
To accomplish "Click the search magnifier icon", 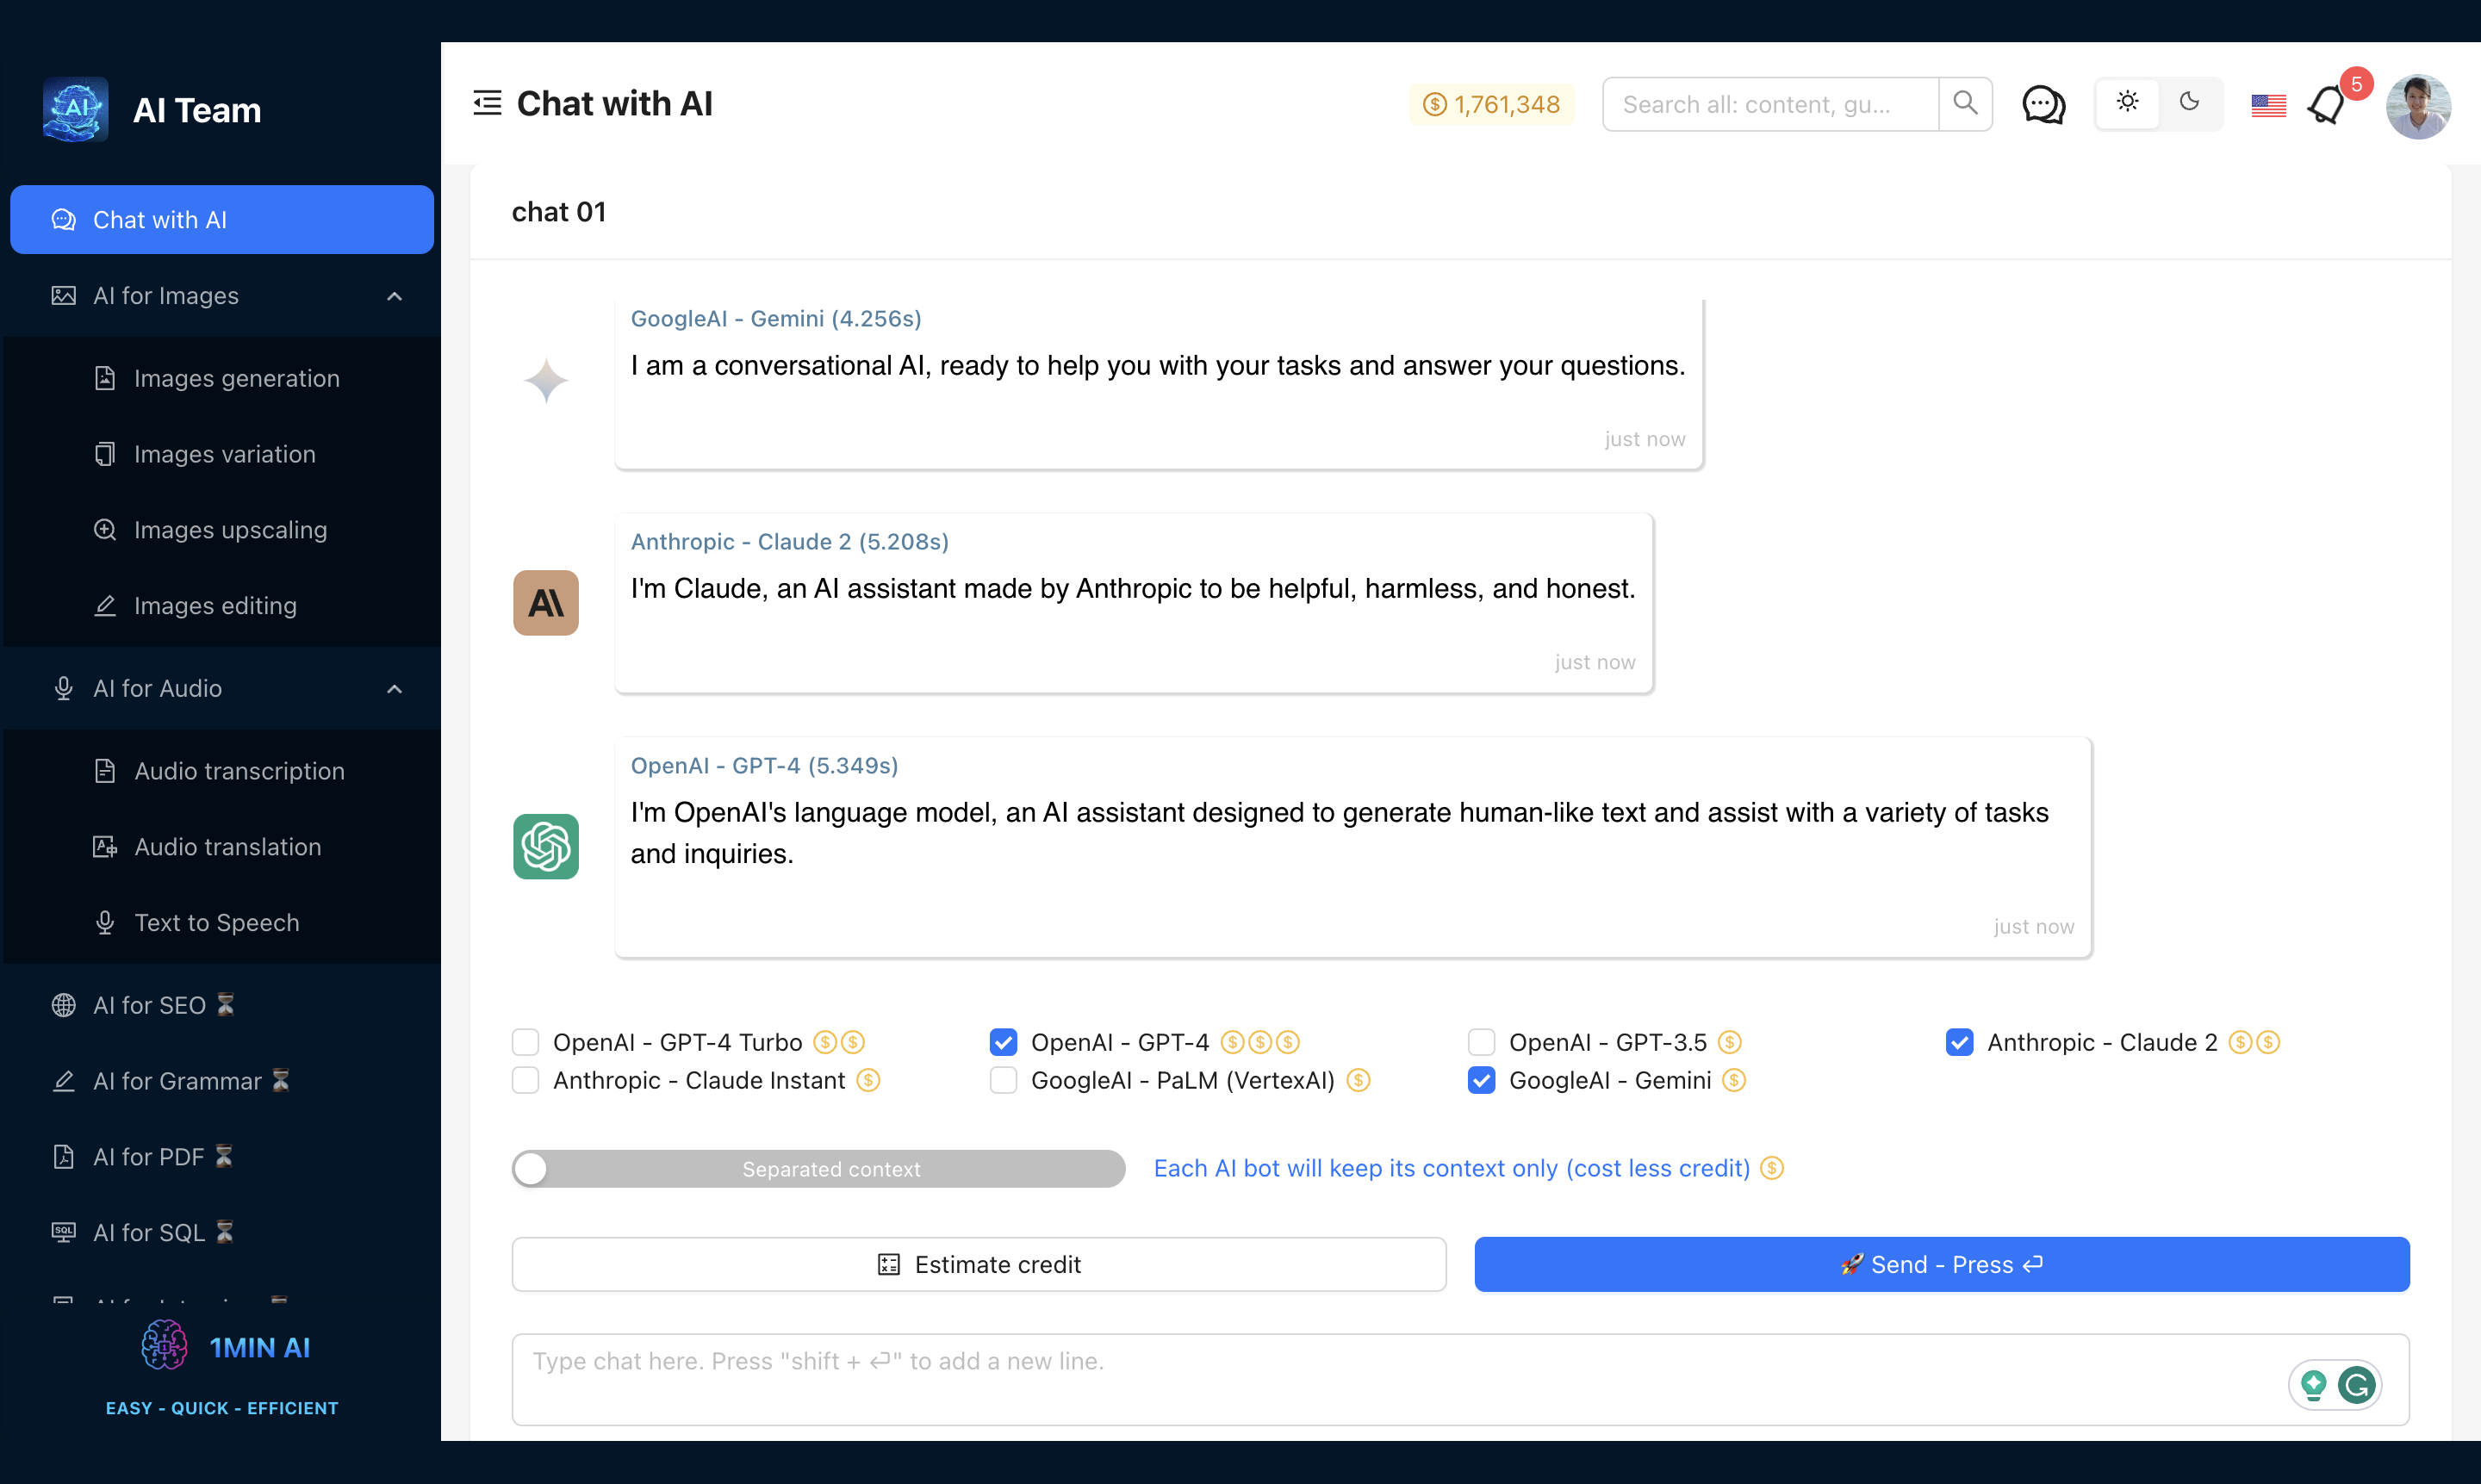I will [x=1964, y=103].
